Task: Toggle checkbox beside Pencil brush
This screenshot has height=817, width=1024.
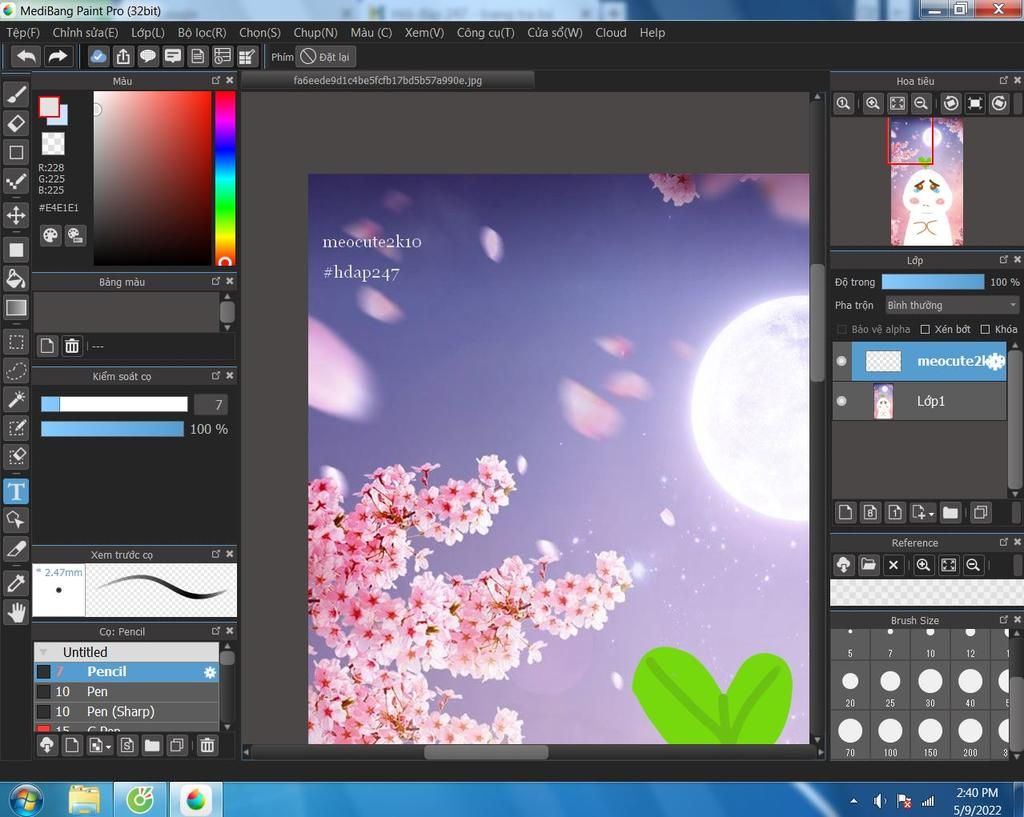Action: pyautogui.click(x=43, y=672)
